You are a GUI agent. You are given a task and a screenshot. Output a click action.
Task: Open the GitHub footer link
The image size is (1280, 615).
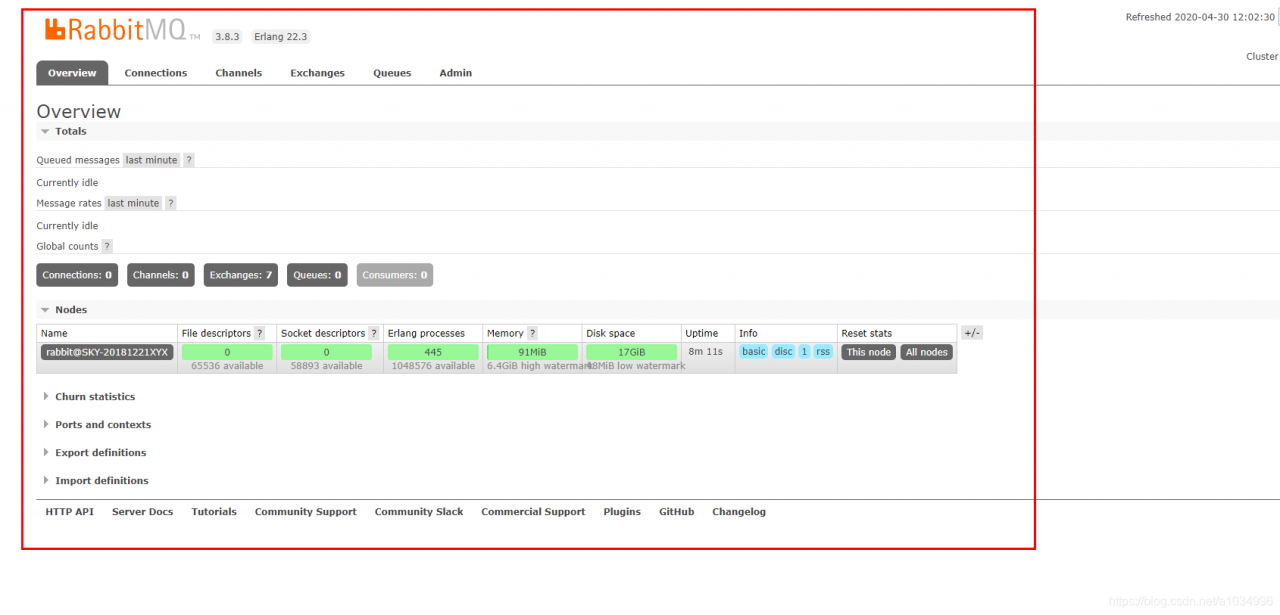point(677,512)
